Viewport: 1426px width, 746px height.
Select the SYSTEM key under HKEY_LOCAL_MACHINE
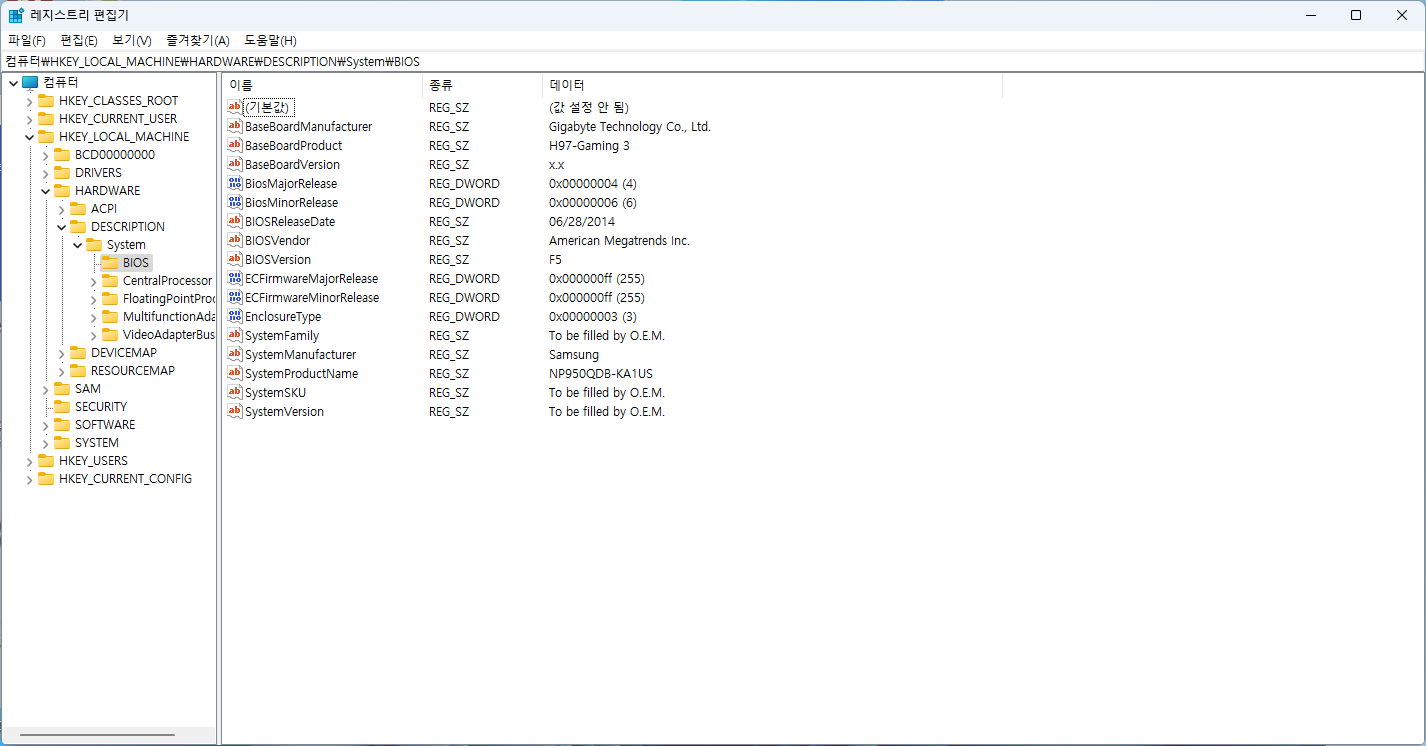pos(97,443)
